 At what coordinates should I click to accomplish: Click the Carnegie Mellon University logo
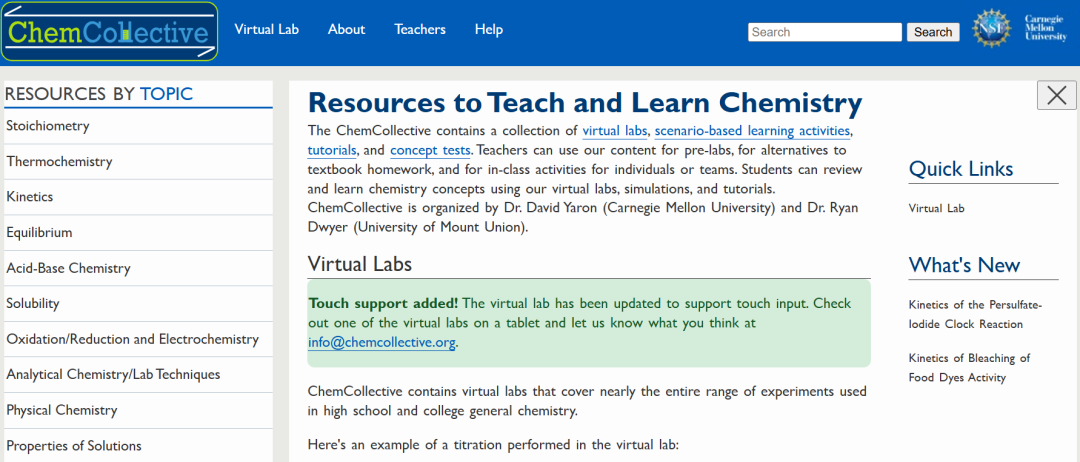1045,29
